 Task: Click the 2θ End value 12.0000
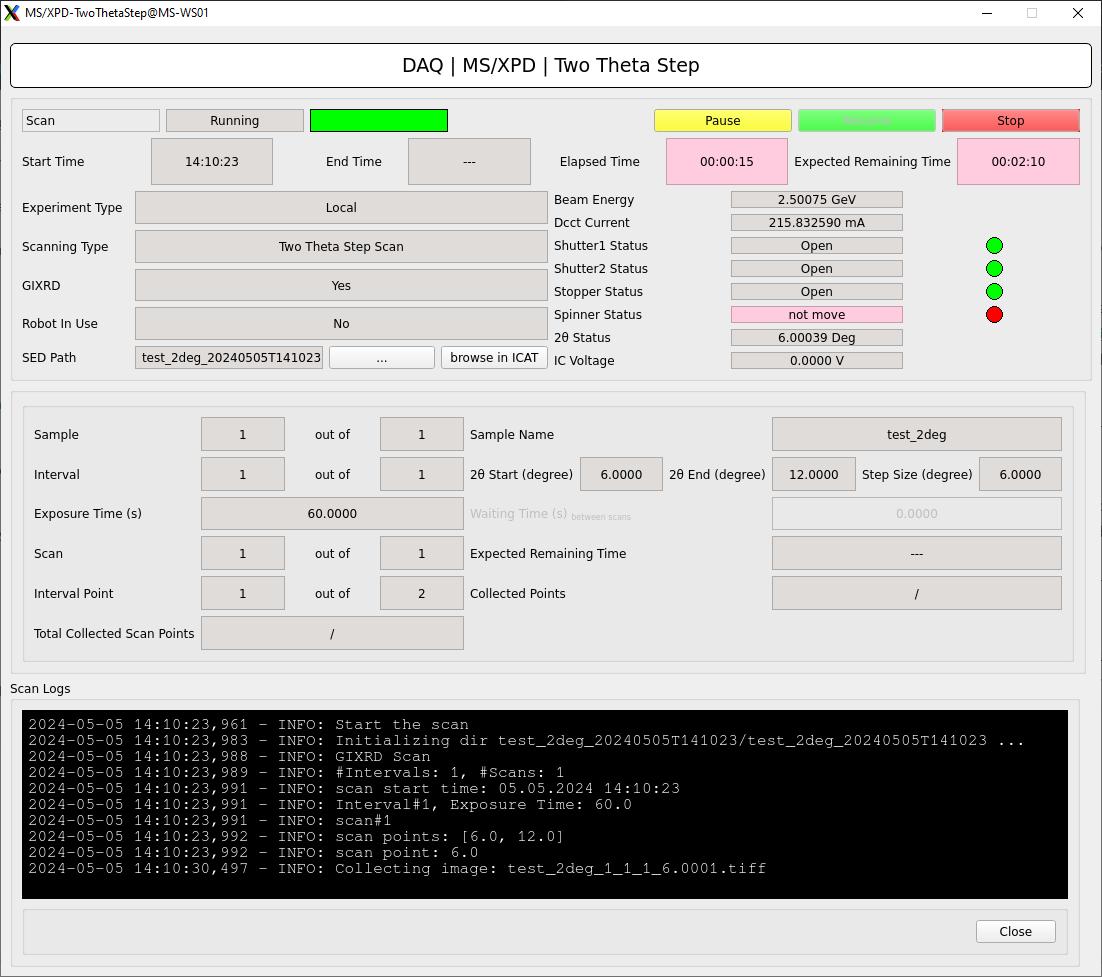814,474
